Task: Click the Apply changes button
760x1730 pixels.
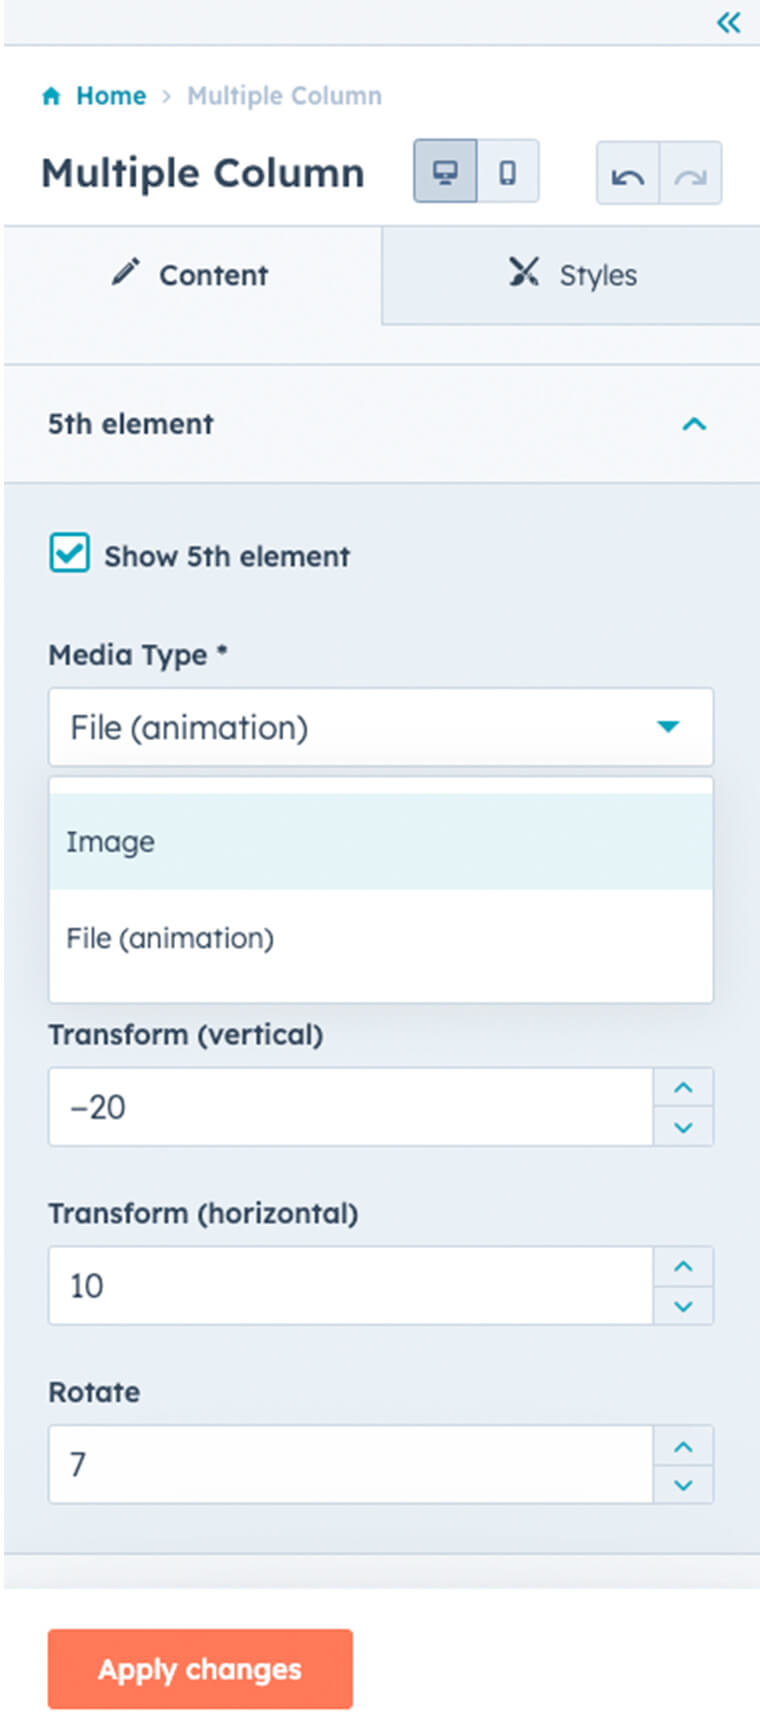Action: click(200, 1669)
